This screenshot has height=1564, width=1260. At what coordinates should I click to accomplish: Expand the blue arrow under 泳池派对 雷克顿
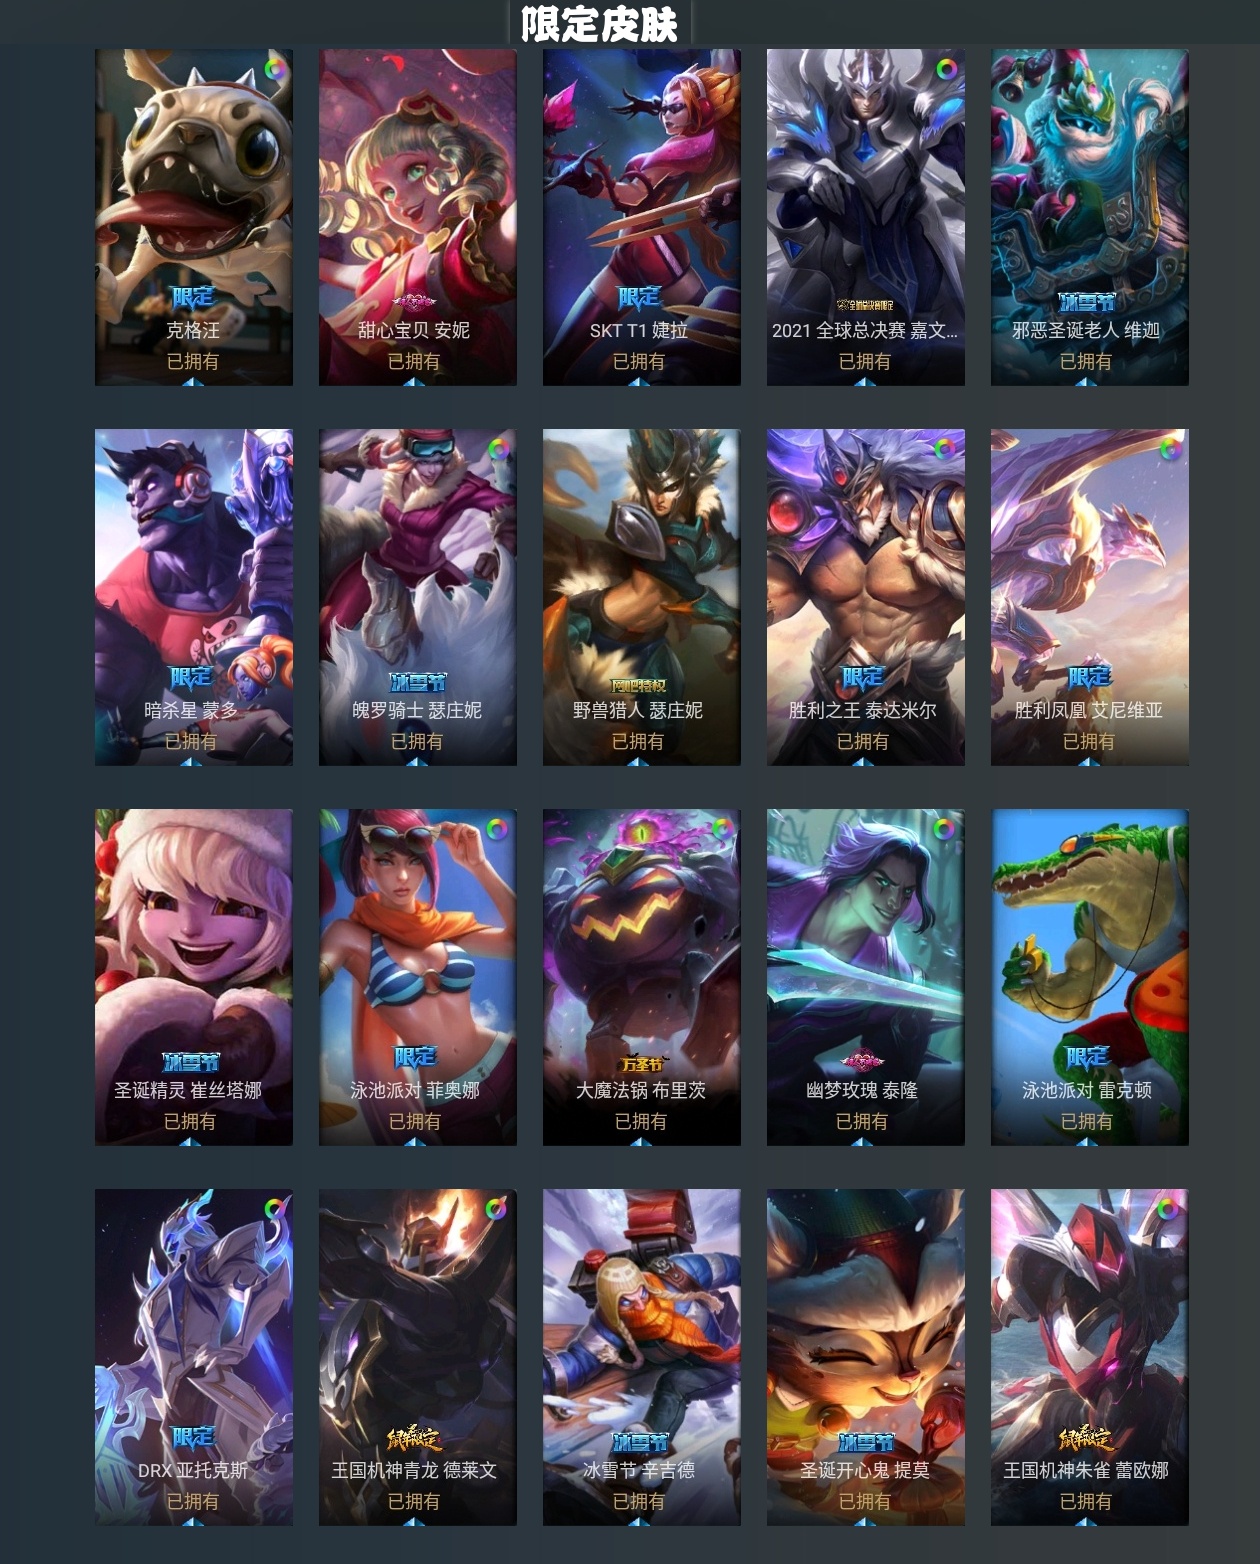(1087, 1141)
